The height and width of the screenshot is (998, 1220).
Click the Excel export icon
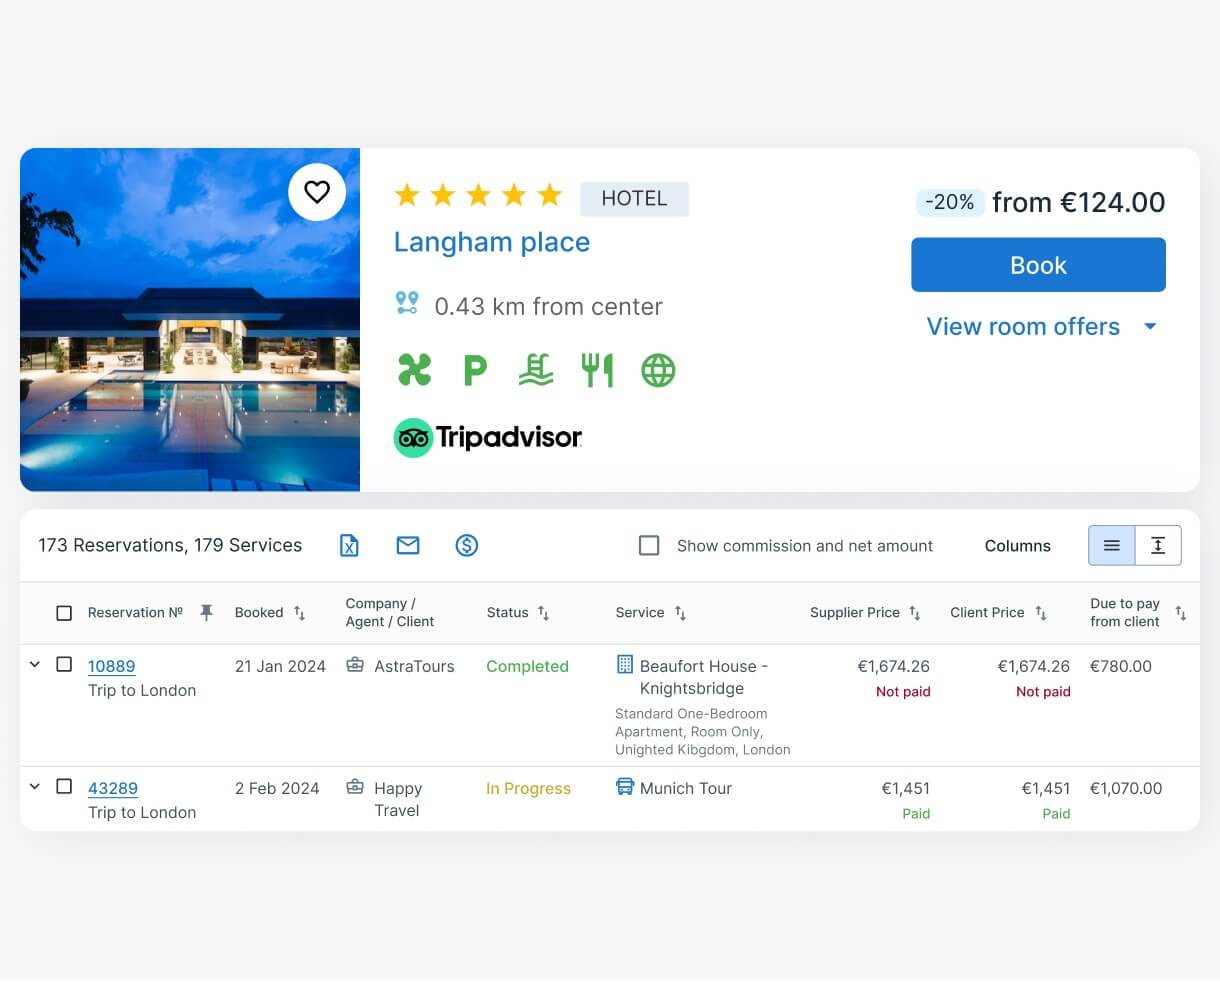(349, 545)
